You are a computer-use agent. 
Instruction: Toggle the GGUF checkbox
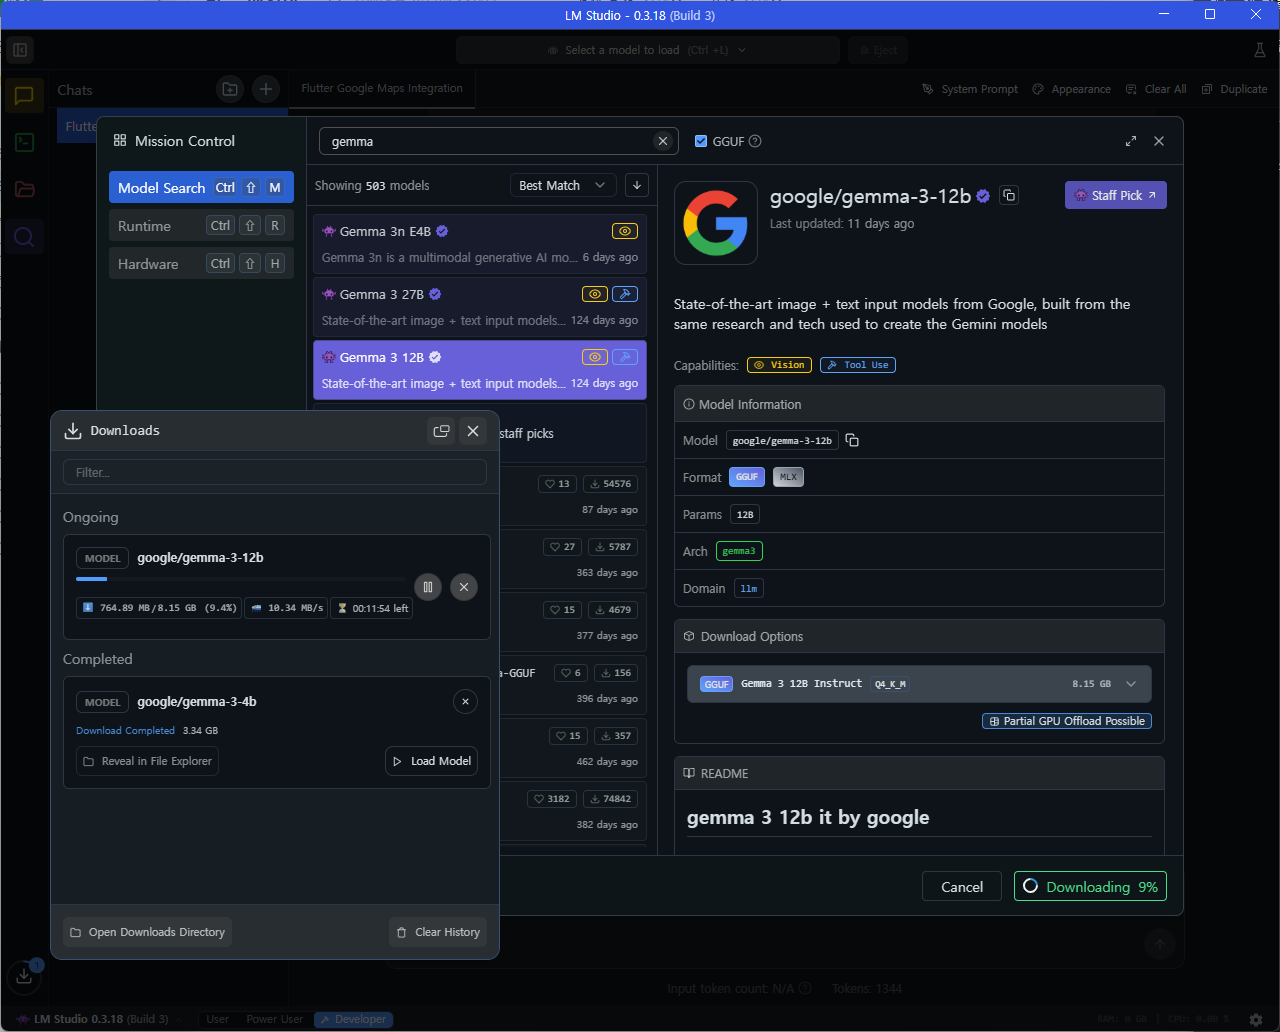click(701, 141)
